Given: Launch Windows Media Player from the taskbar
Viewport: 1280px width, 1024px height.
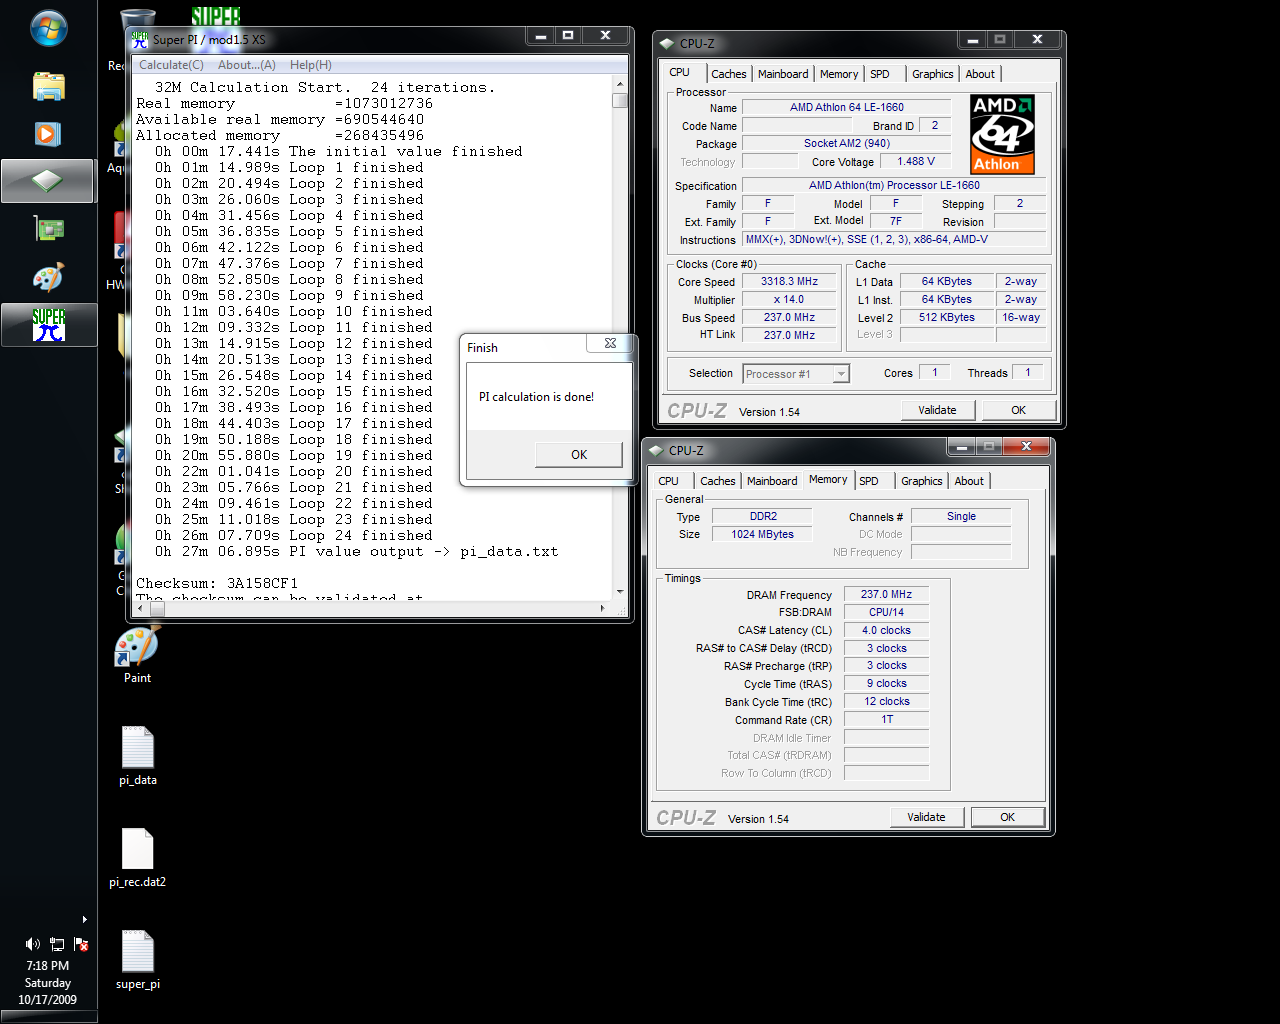Looking at the screenshot, I should [x=48, y=134].
